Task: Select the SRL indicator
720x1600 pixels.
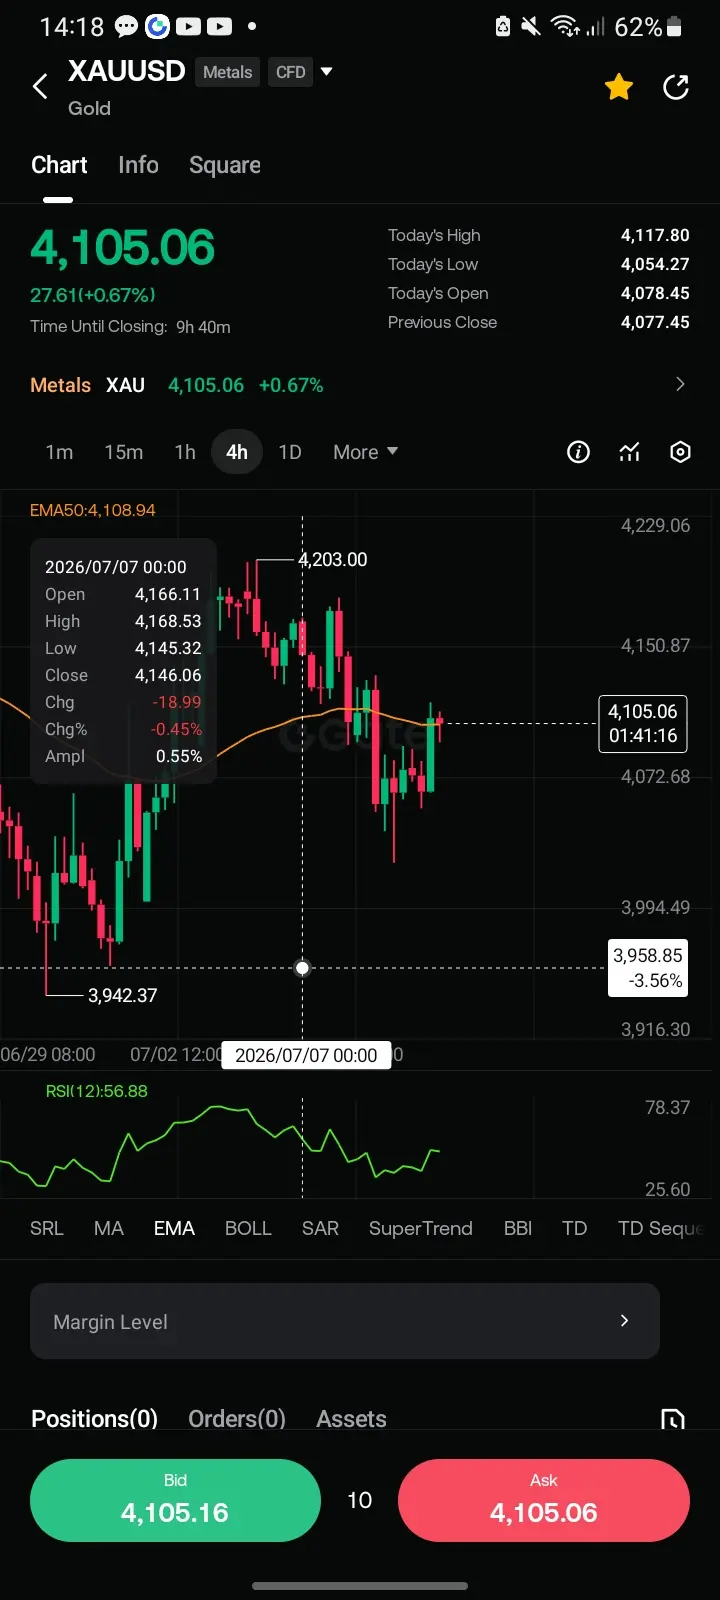Action: 46,1228
